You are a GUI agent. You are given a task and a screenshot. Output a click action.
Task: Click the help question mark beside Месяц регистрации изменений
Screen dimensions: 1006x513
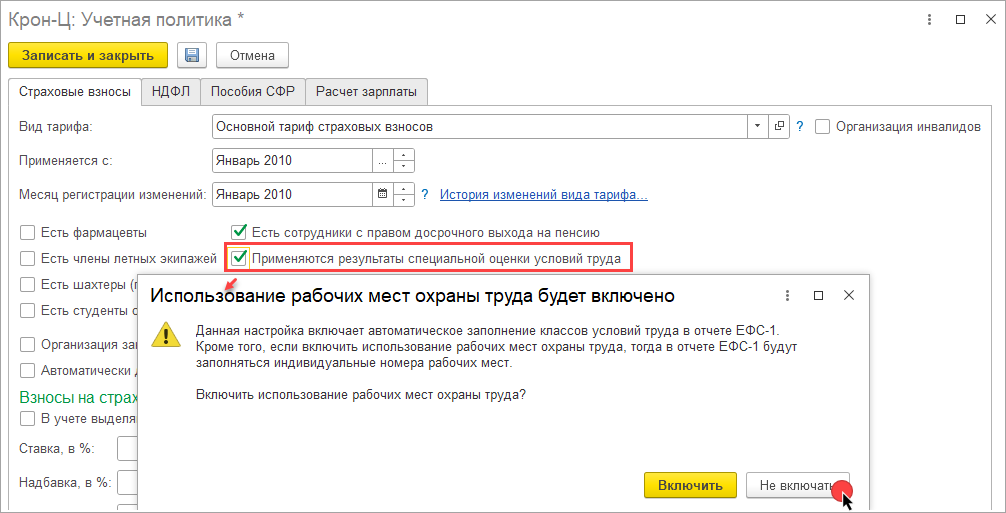point(424,194)
